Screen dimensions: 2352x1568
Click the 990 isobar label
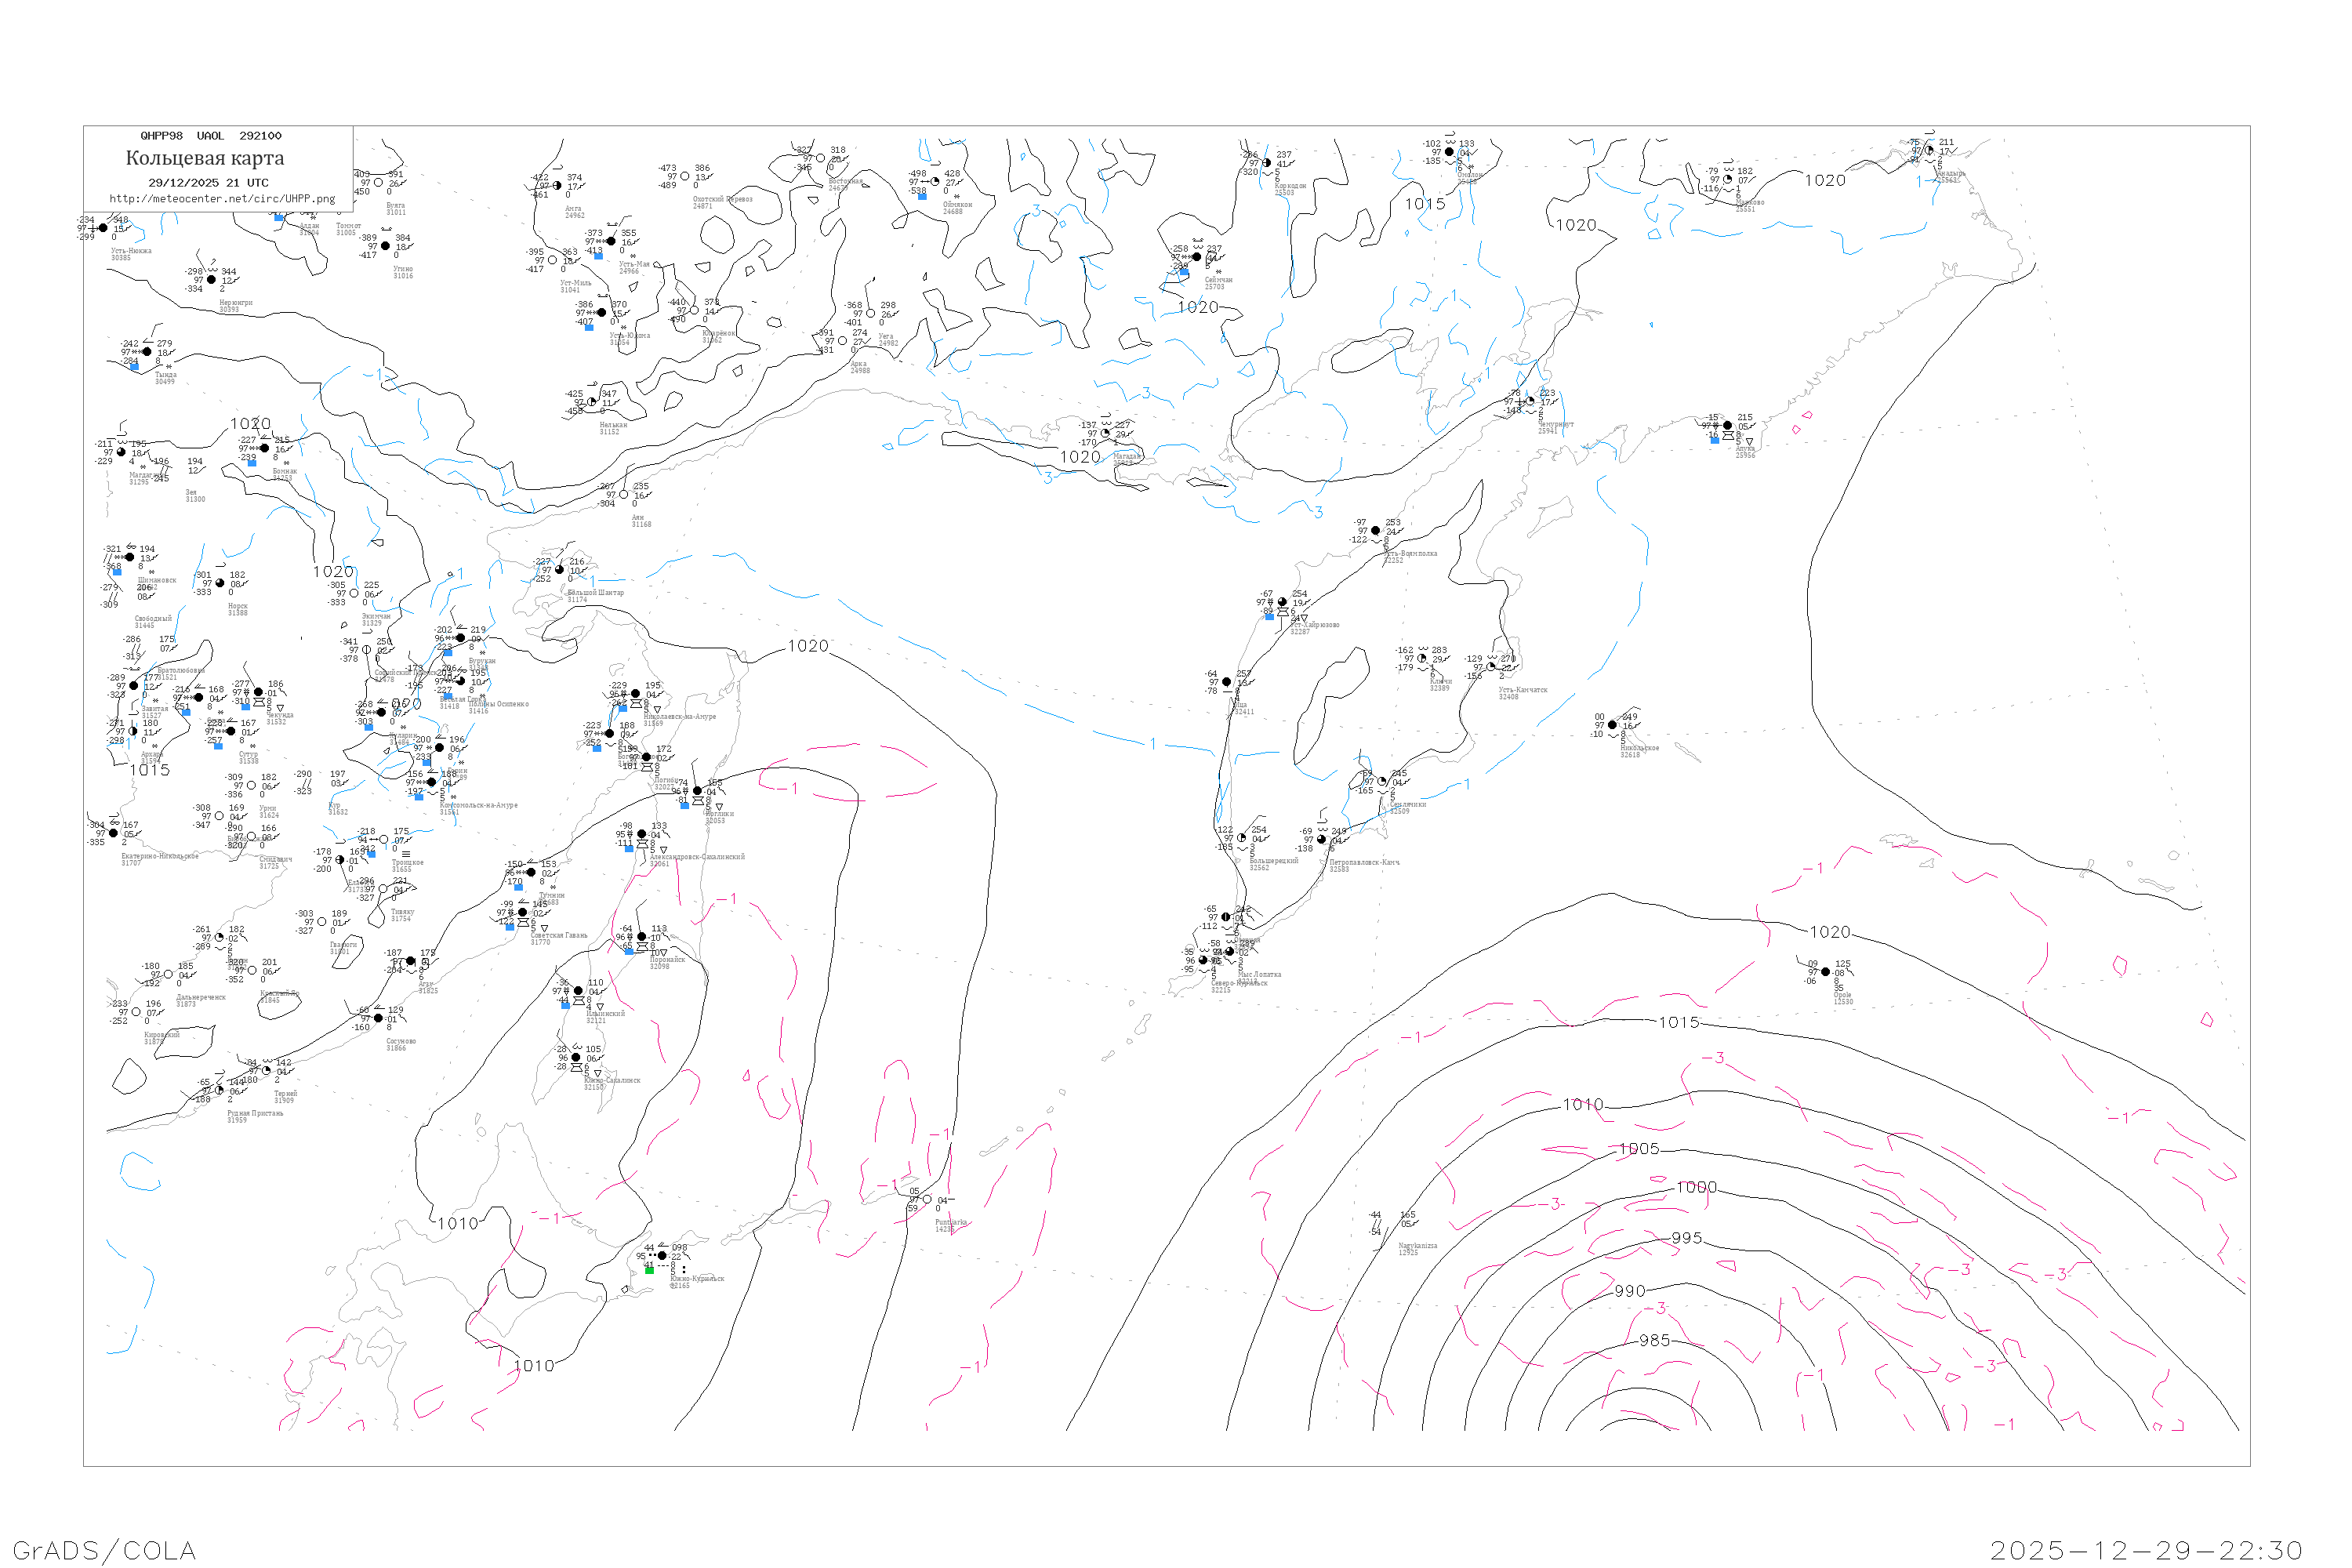click(1630, 1291)
